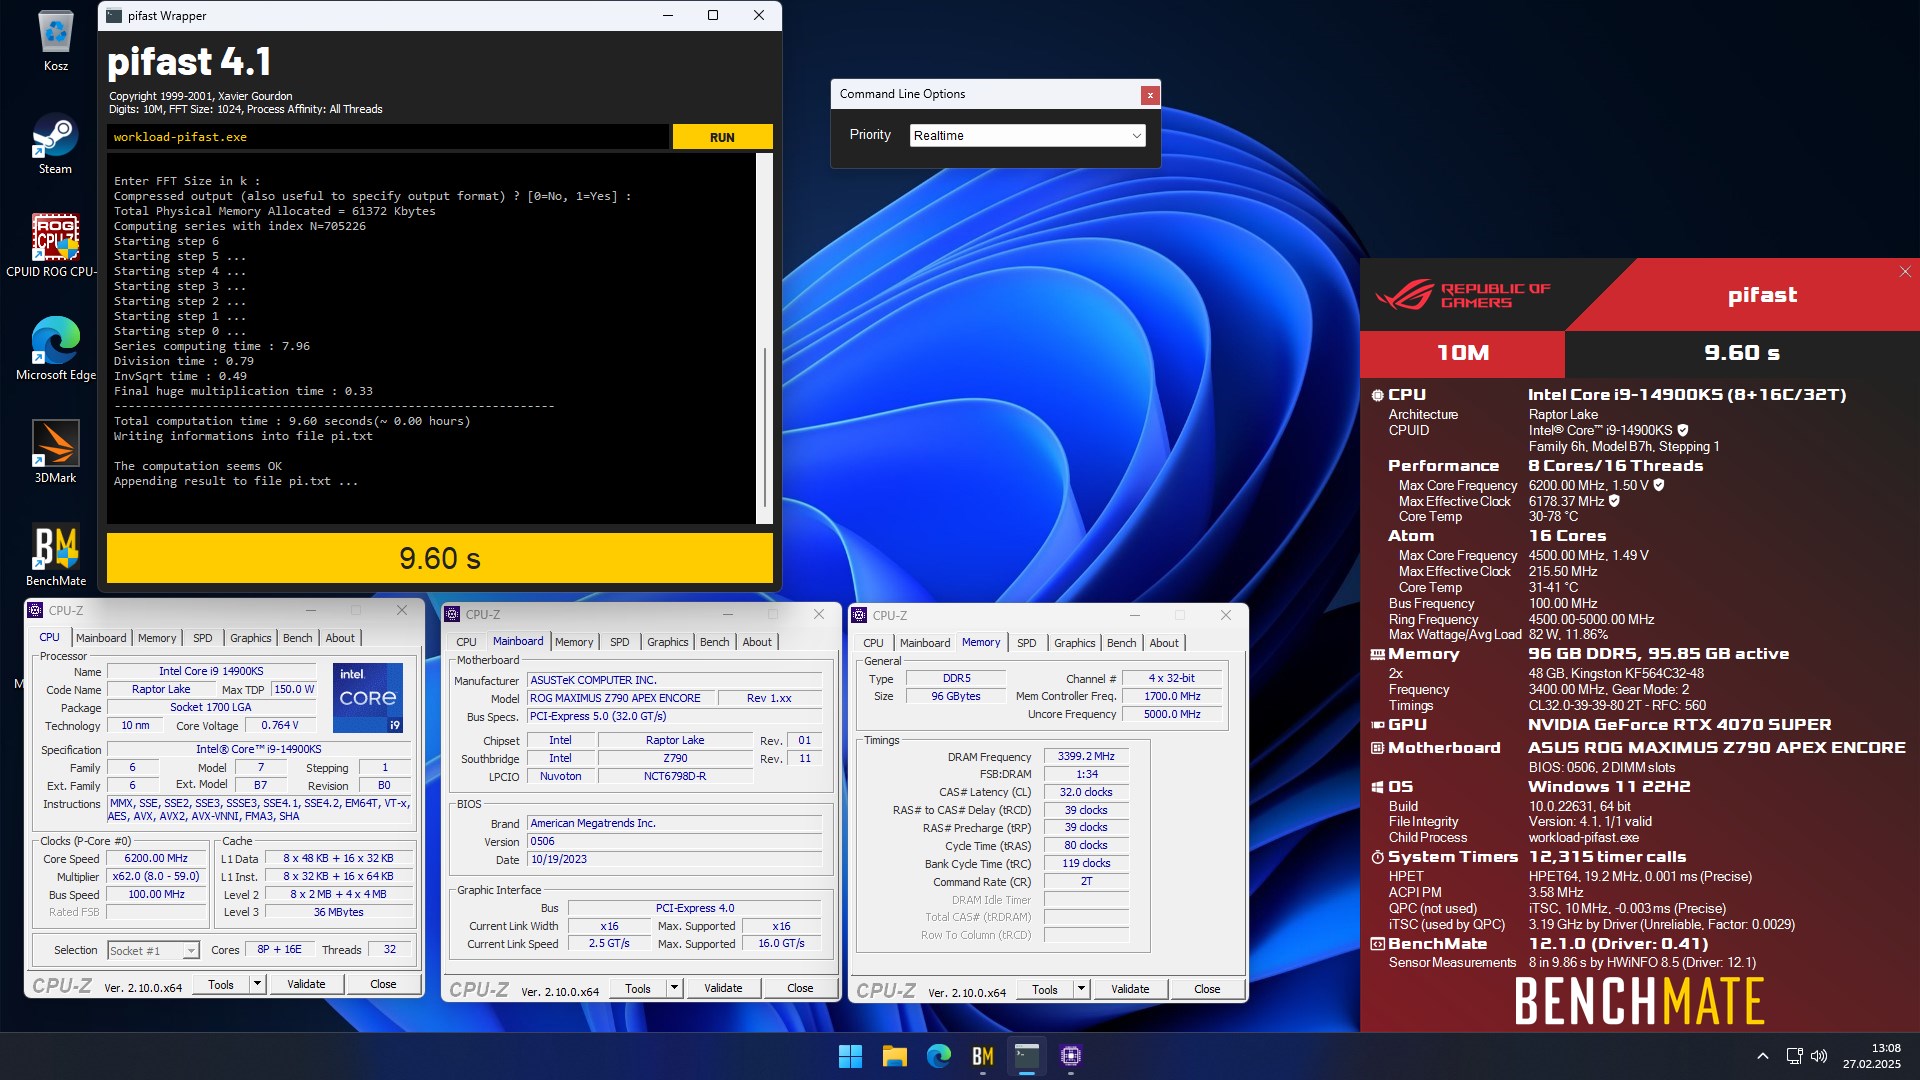Viewport: 1920px width, 1080px height.
Task: Show hidden system tray icons
Action: (x=1762, y=1056)
